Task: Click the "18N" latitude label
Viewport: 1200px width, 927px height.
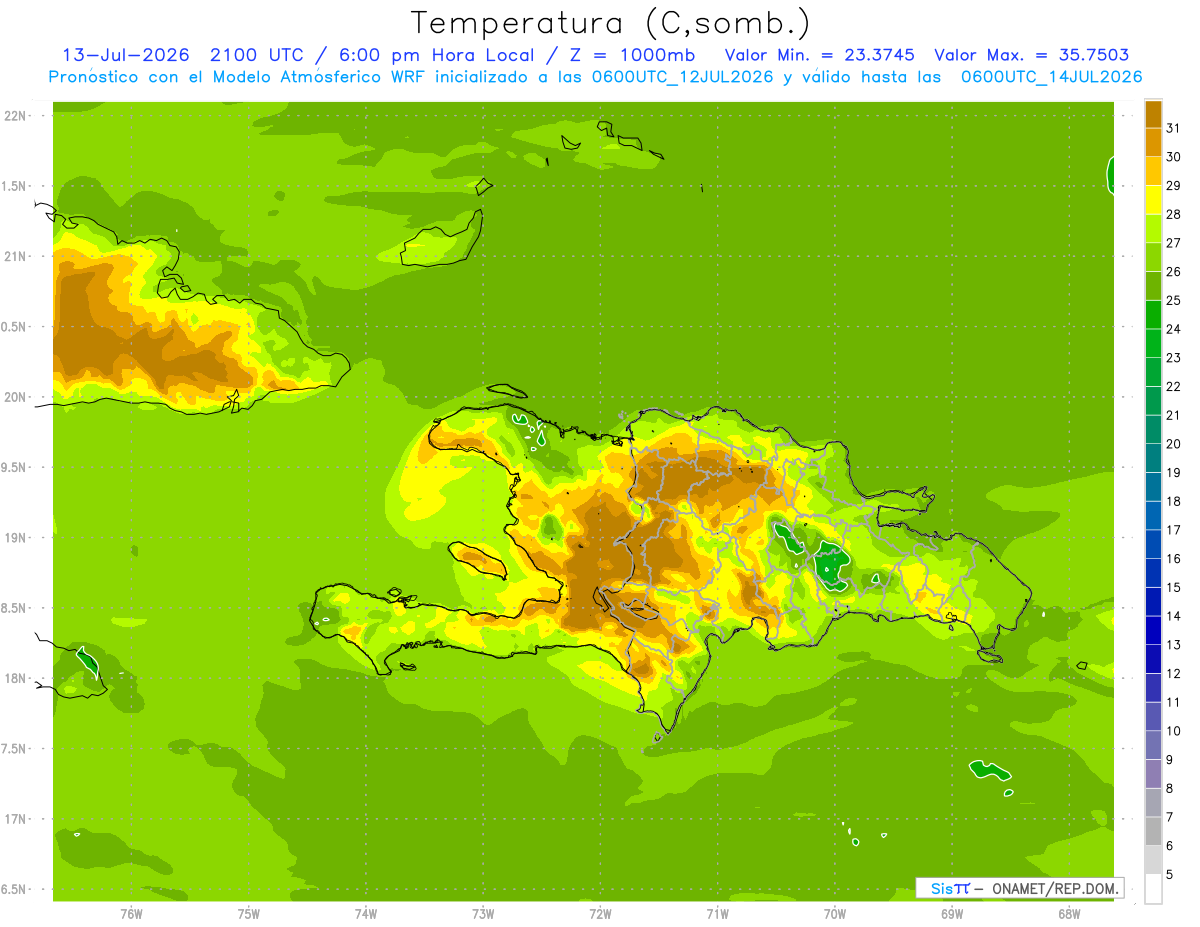Action: pos(16,678)
